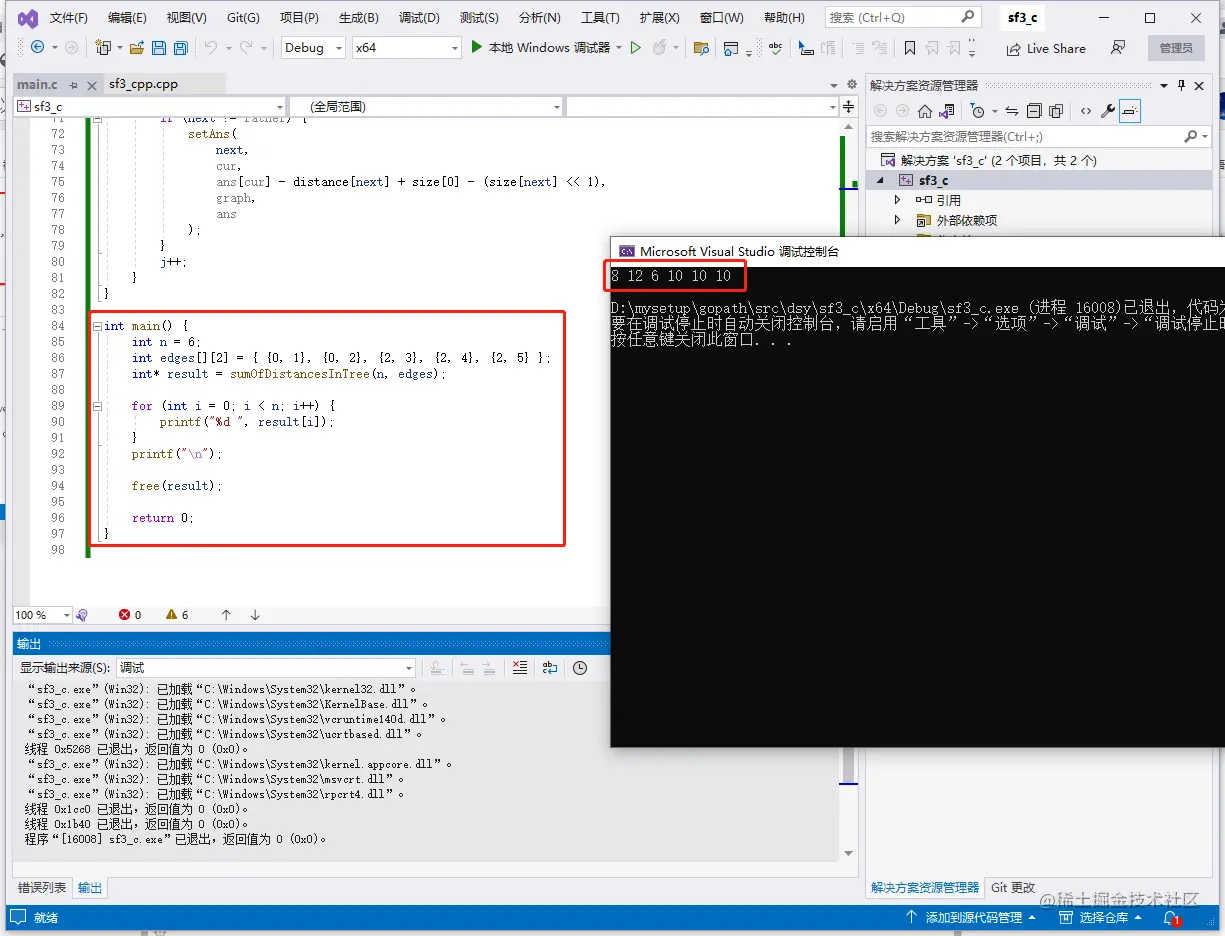Image resolution: width=1225 pixels, height=936 pixels.
Task: Switch to 错误列表 error list tab
Action: tap(42, 887)
